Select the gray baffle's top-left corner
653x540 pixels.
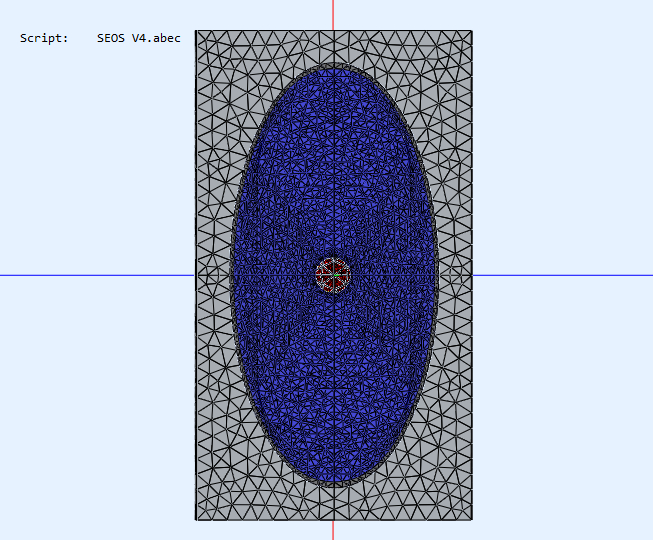coord(197,32)
